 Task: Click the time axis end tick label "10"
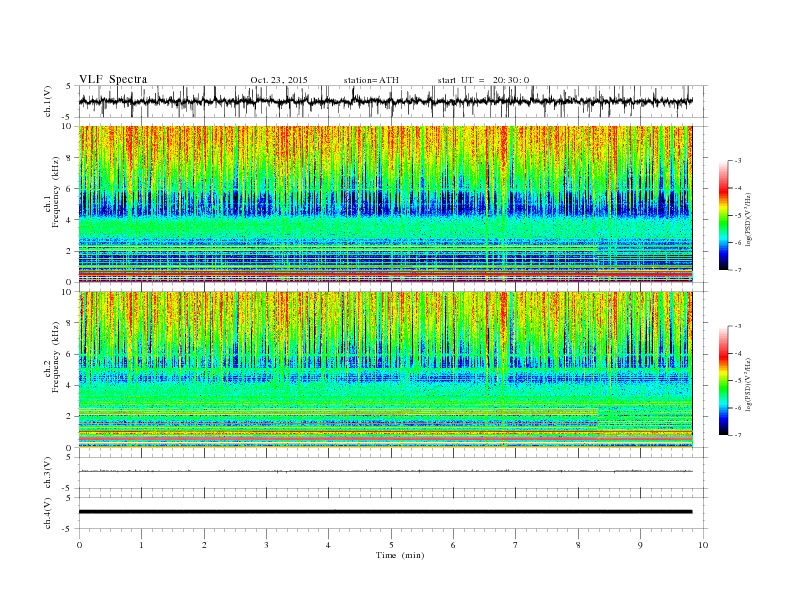click(703, 545)
